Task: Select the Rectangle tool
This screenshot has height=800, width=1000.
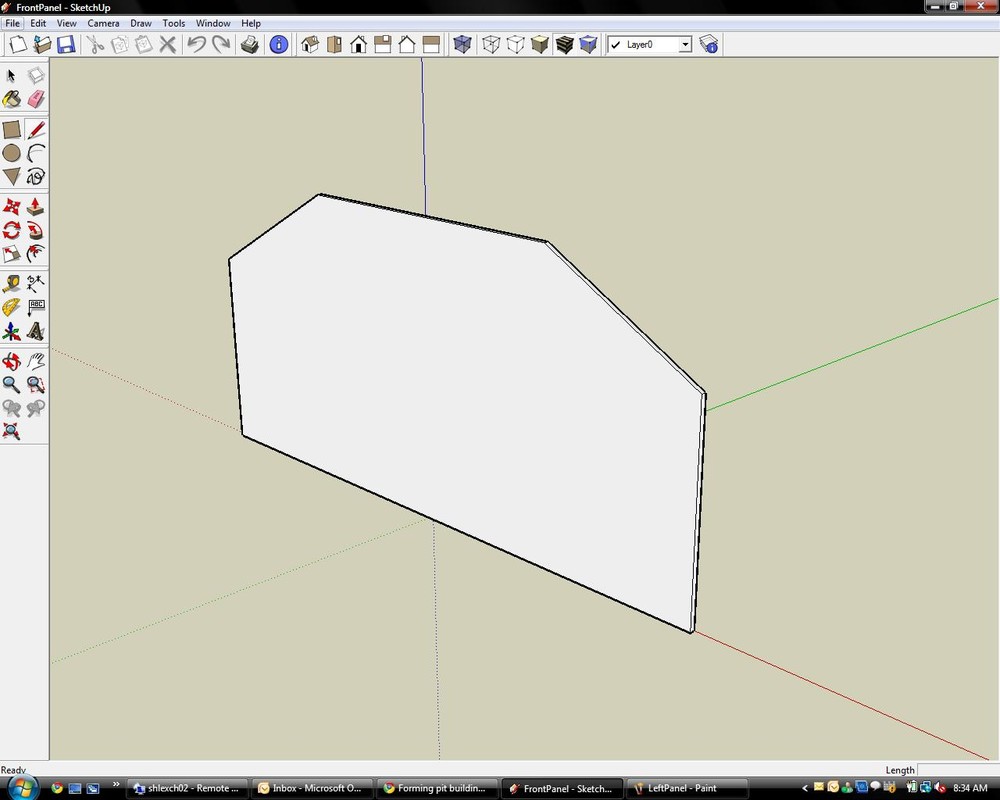Action: point(12,130)
